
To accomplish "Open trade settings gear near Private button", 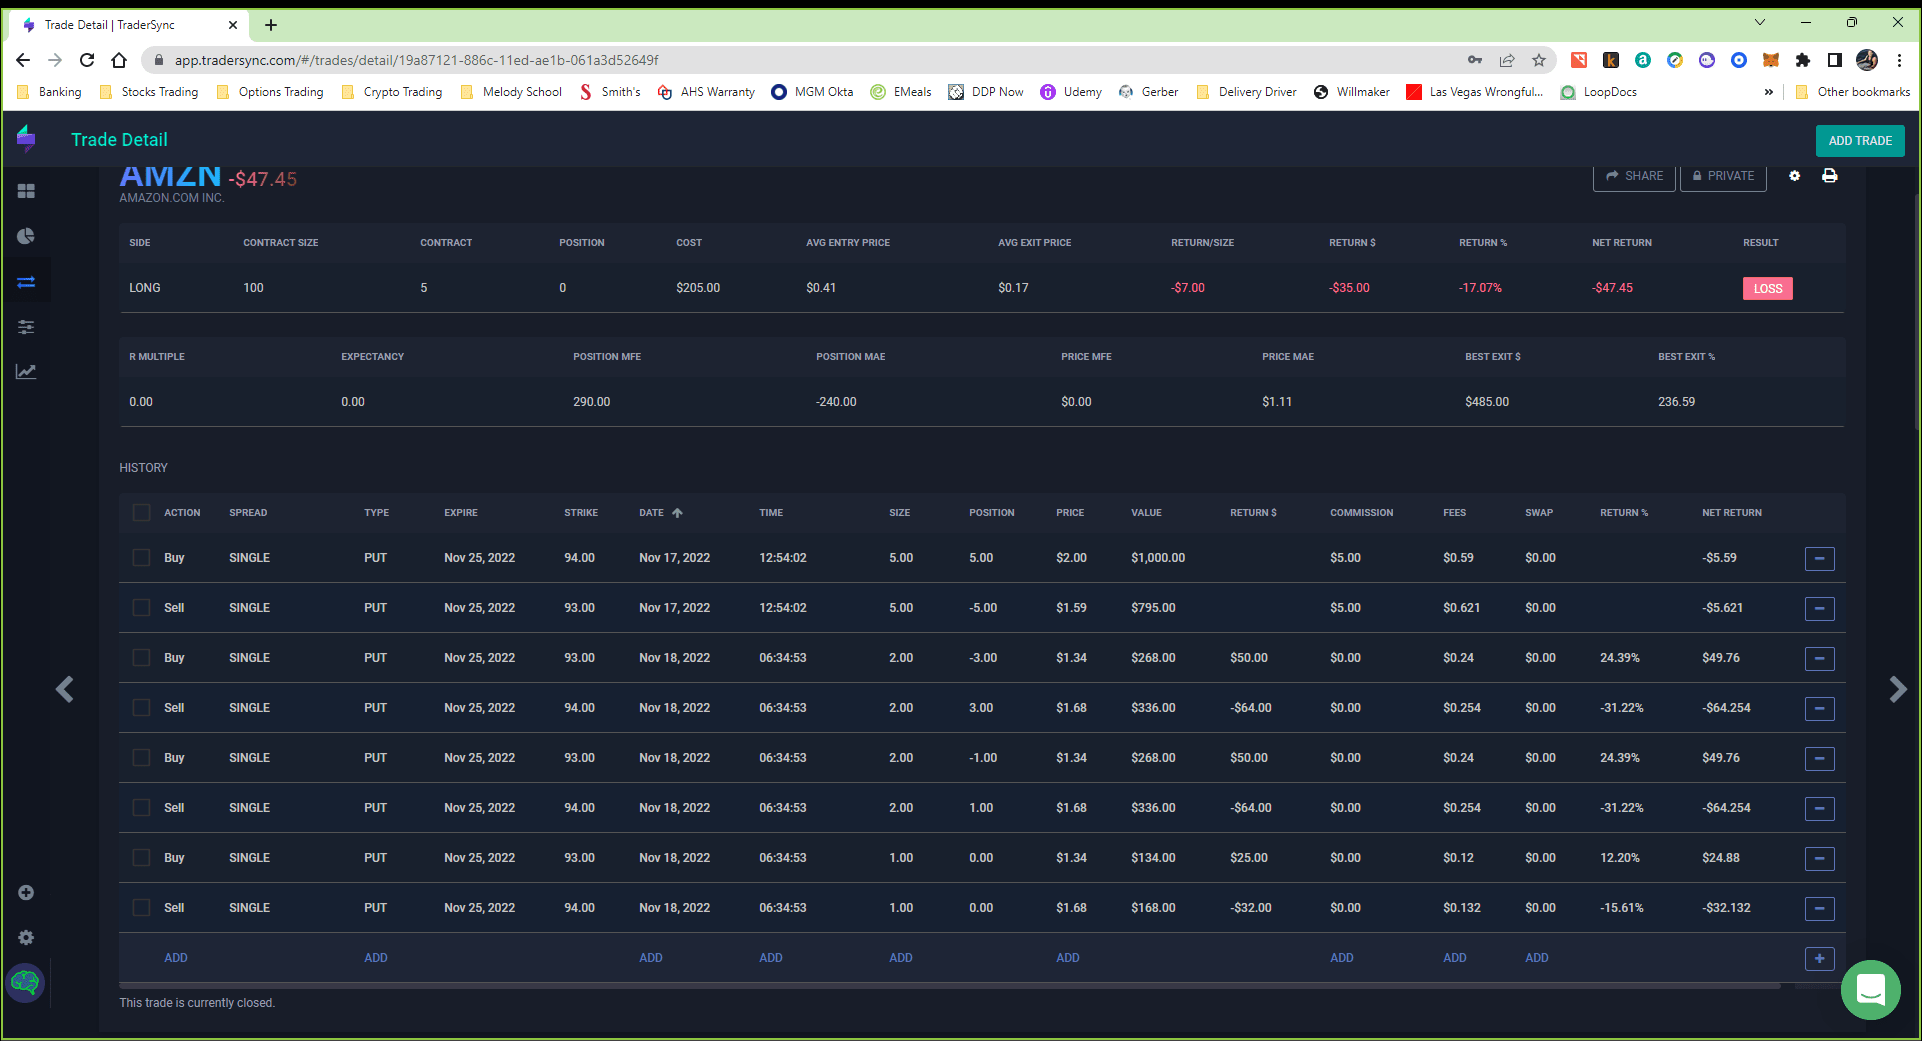I will click(x=1794, y=176).
